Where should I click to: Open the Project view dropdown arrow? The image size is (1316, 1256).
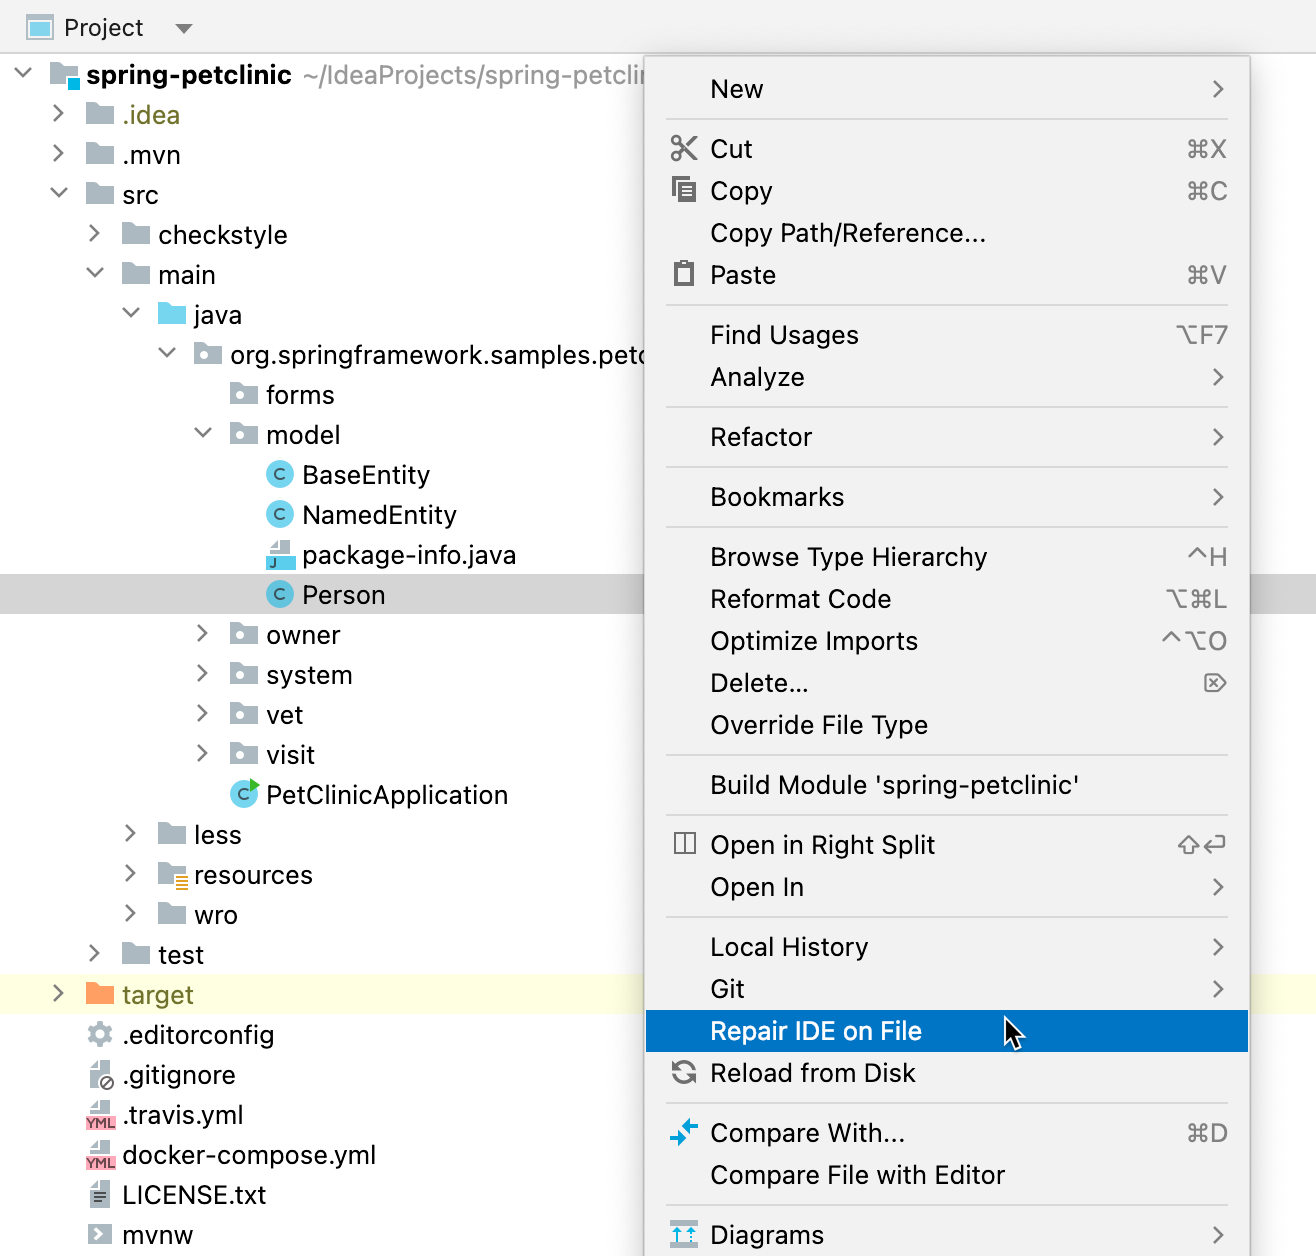(x=184, y=28)
